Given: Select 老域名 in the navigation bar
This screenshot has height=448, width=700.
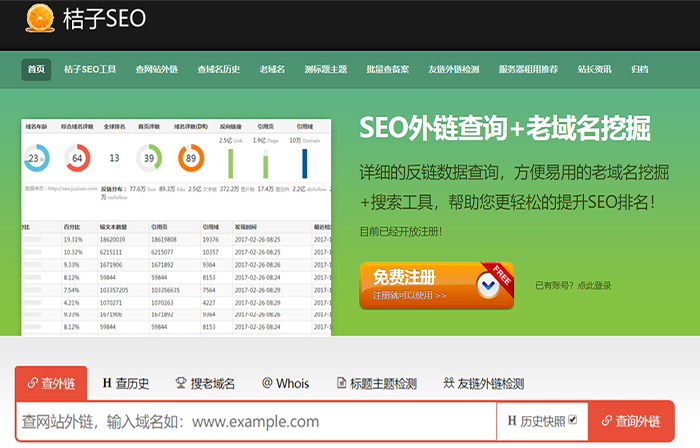Looking at the screenshot, I should pyautogui.click(x=272, y=69).
